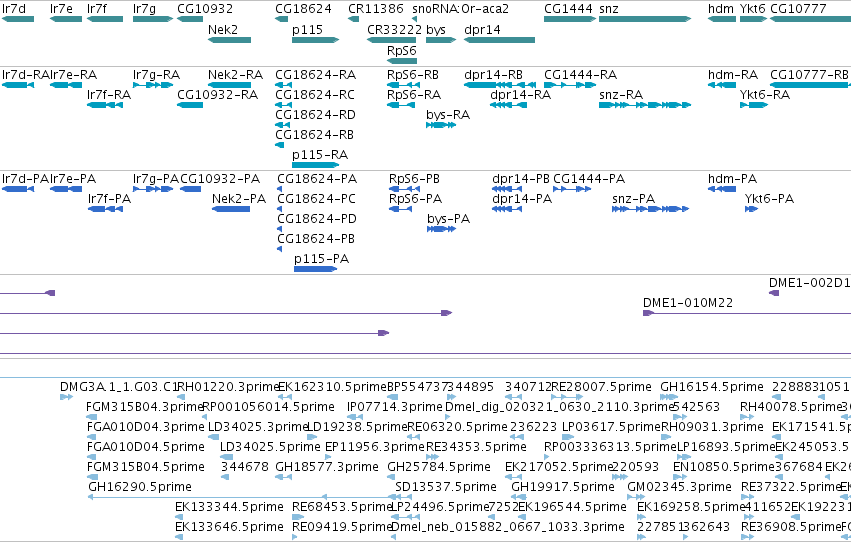Click the RpS6-RB transcript label
Image resolution: width=851 pixels, height=542 pixels.
tap(412, 74)
